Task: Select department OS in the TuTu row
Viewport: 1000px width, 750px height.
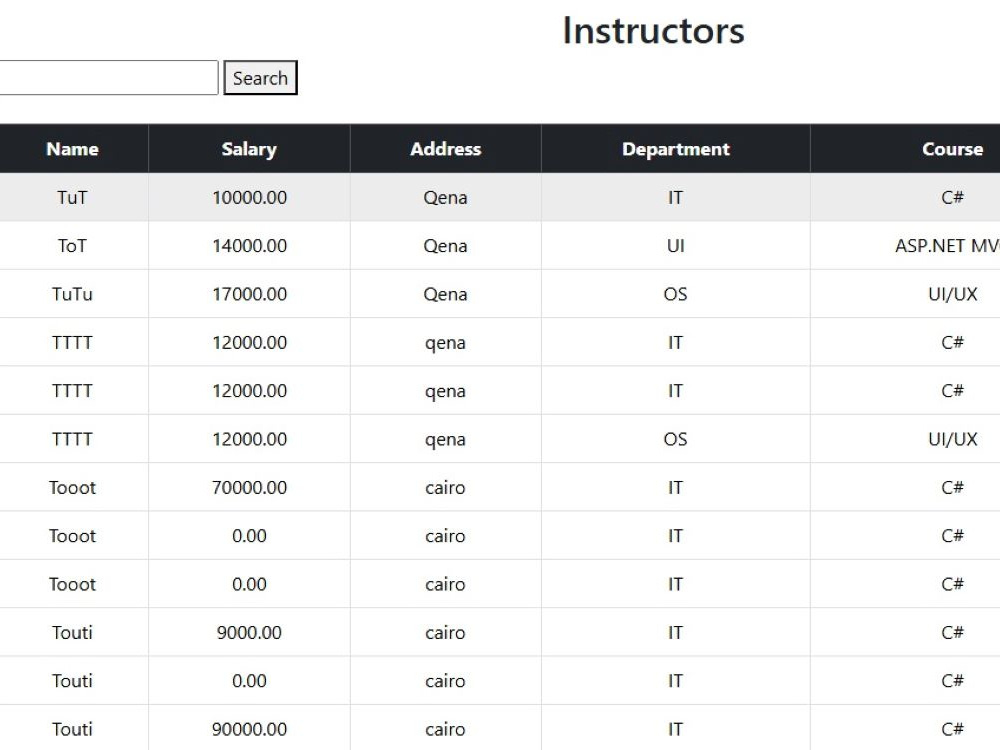Action: pos(675,294)
